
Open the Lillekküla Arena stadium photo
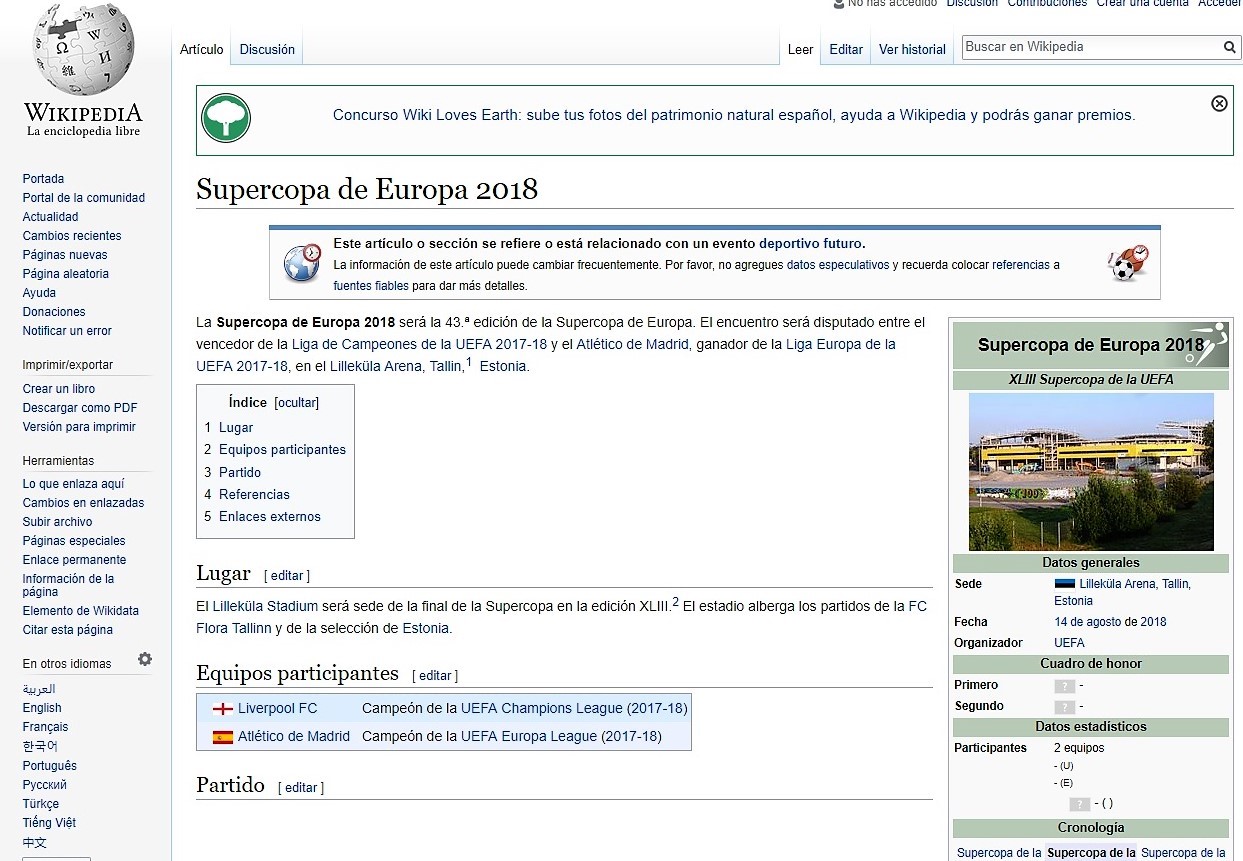click(1090, 471)
